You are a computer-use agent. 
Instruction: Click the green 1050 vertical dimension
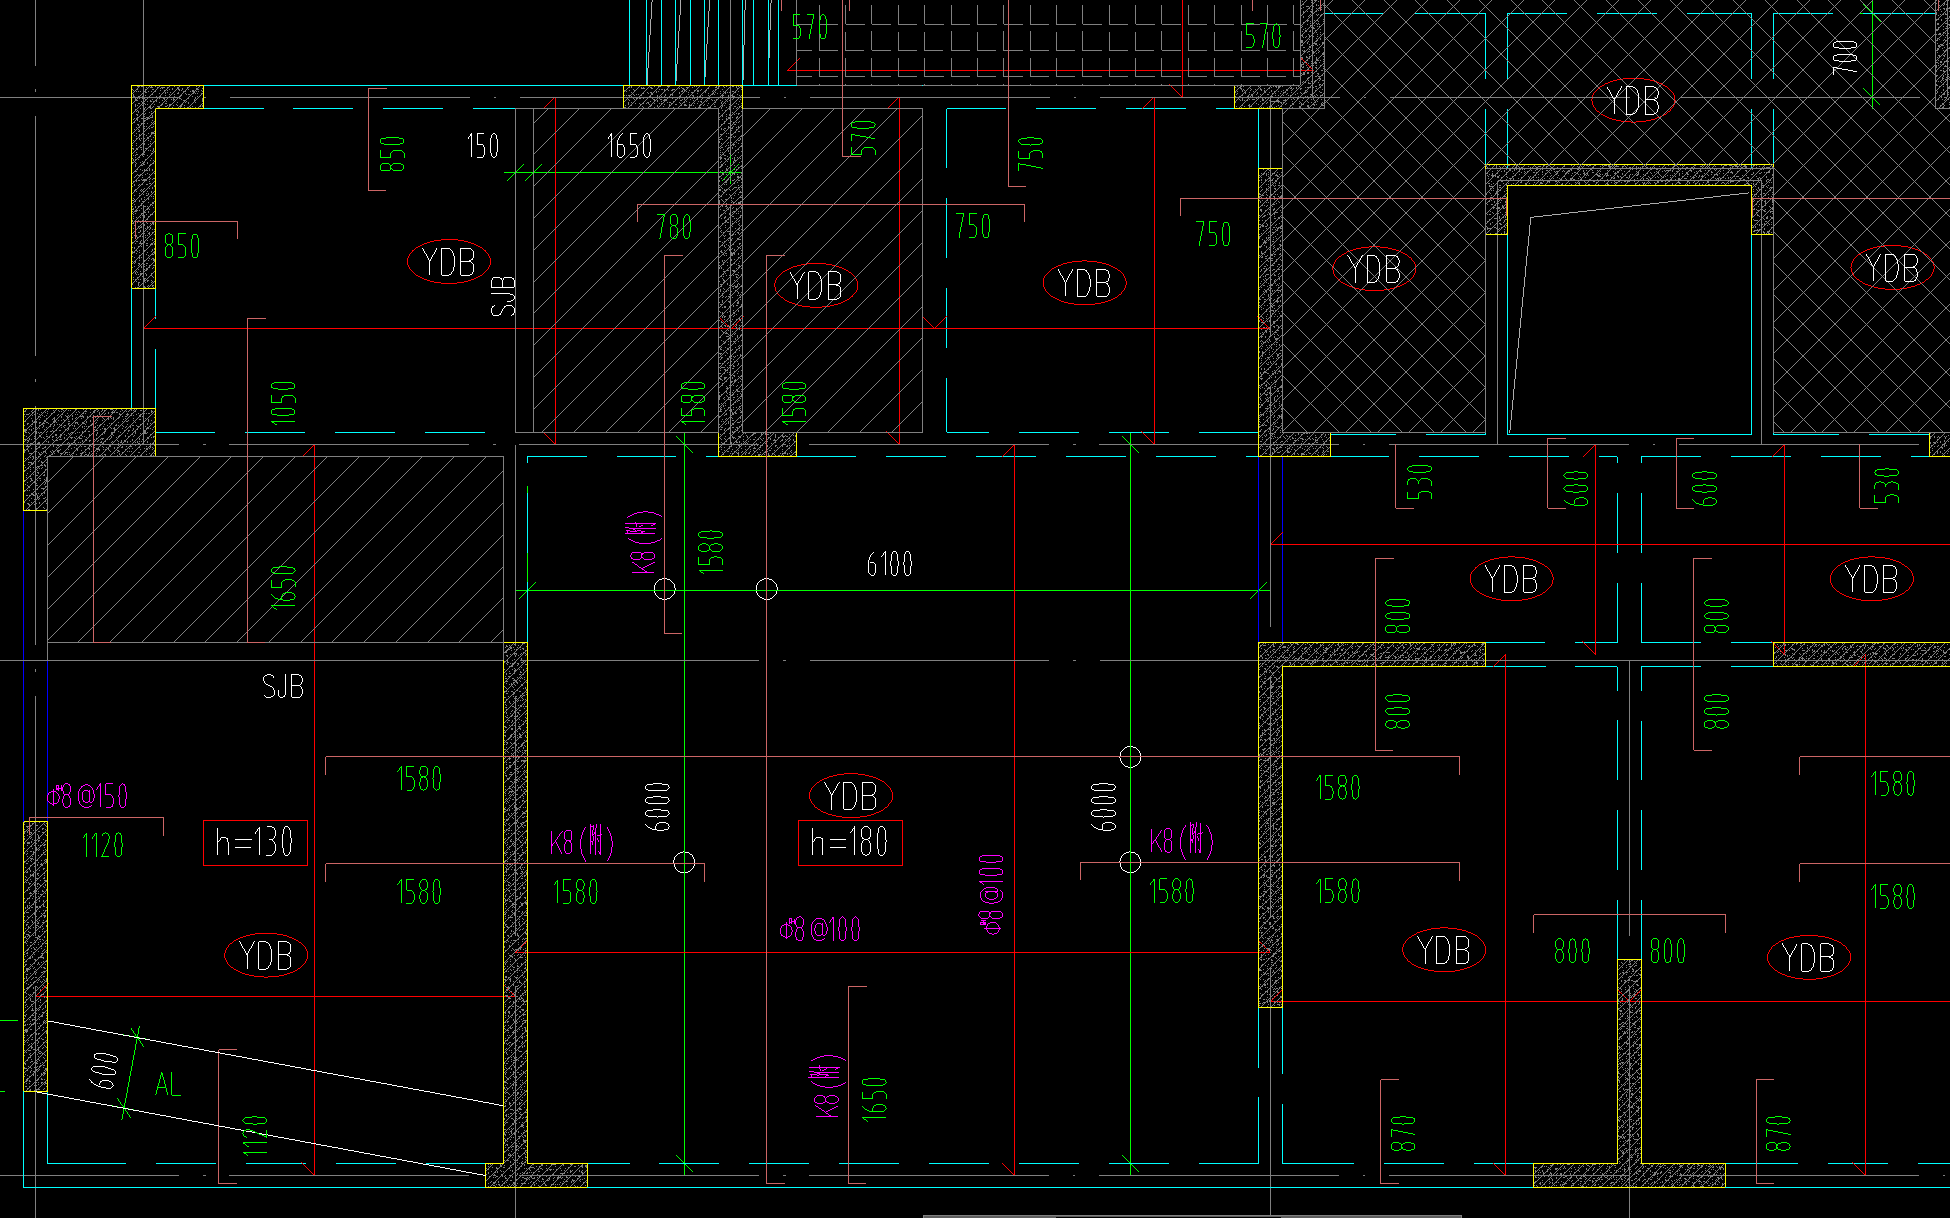284,402
